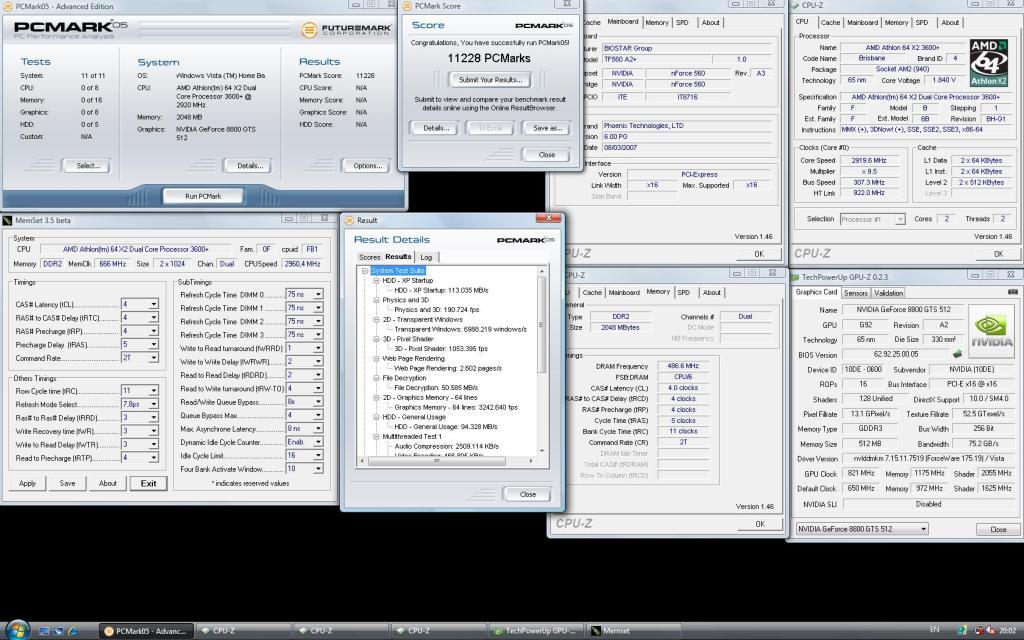Viewport: 1024px width, 640px height.
Task: Collapse System Test Suite tree node
Action: pyautogui.click(x=365, y=270)
